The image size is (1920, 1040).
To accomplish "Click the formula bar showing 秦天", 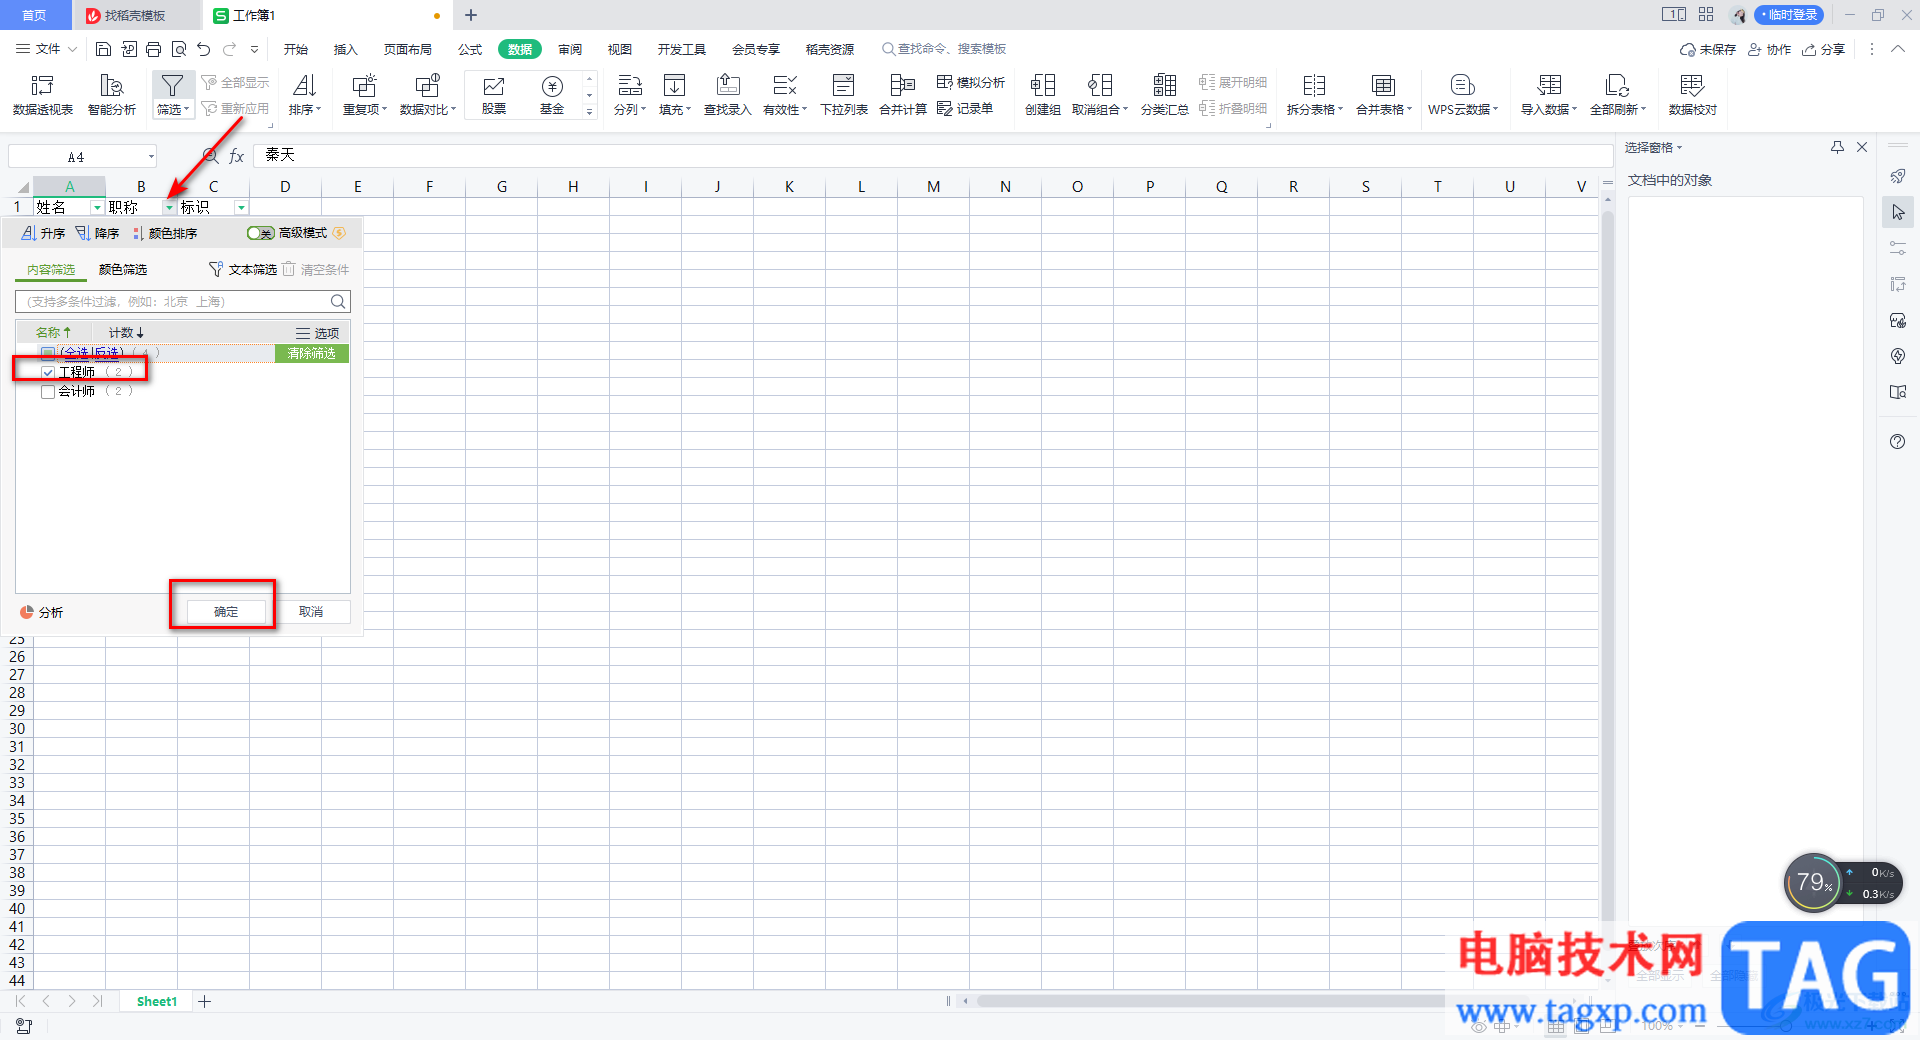I will pyautogui.click(x=932, y=155).
